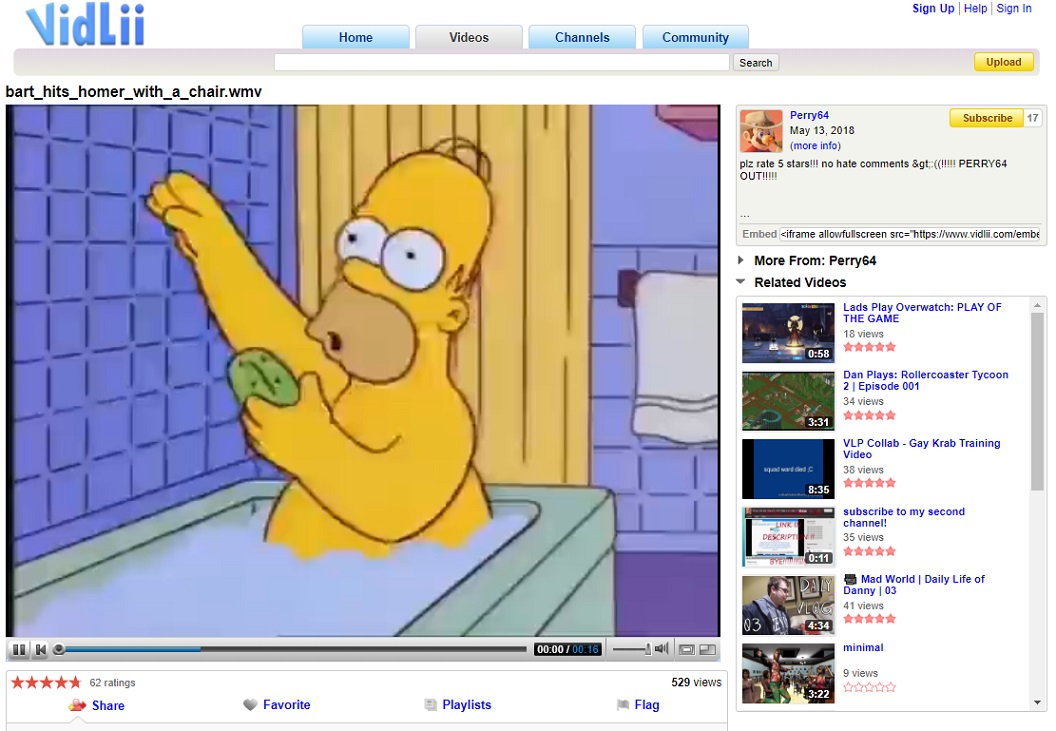Screen dimensions: 1056x731
Task: Click the 17 subscriber count
Action: (x=1032, y=118)
